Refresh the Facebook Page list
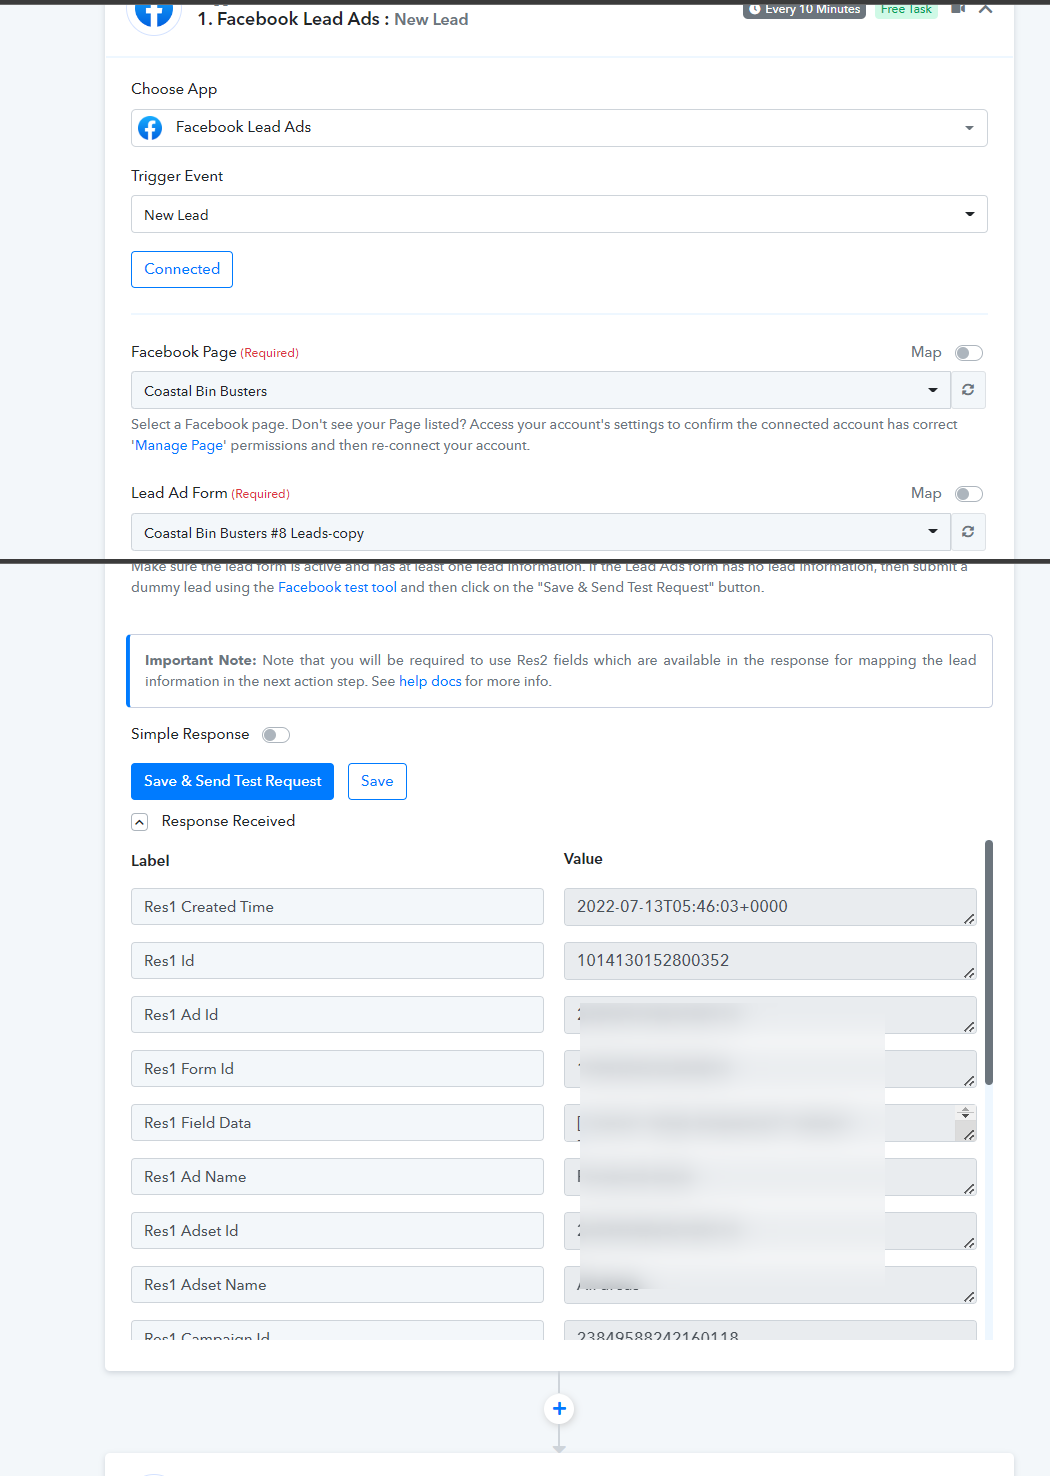Viewport: 1050px width, 1476px height. [x=968, y=390]
